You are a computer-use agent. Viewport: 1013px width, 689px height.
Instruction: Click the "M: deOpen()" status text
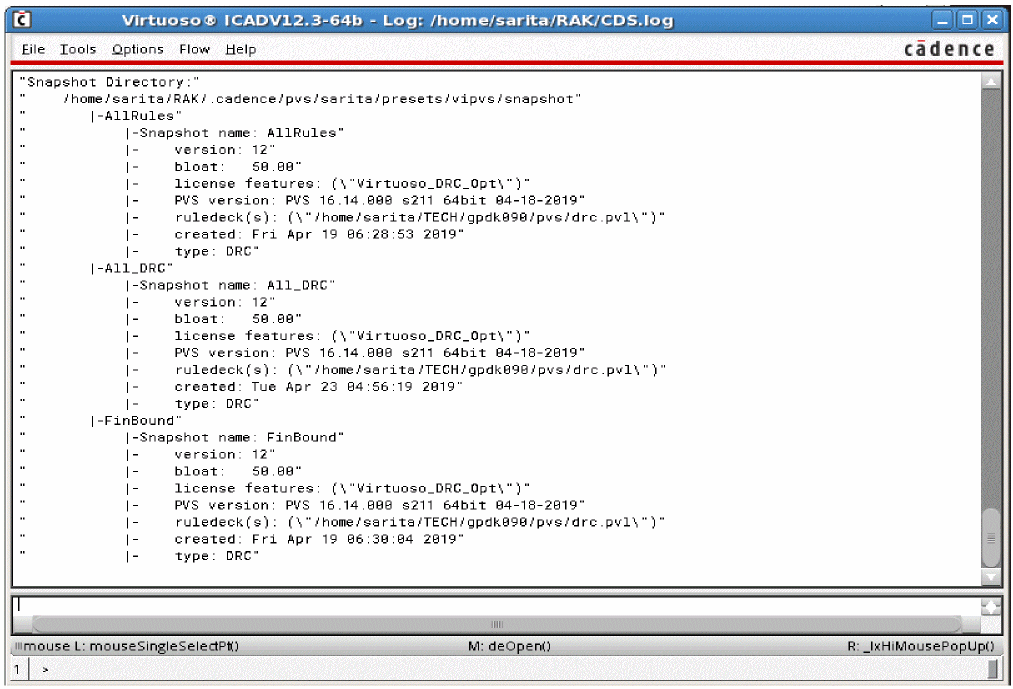[509, 646]
